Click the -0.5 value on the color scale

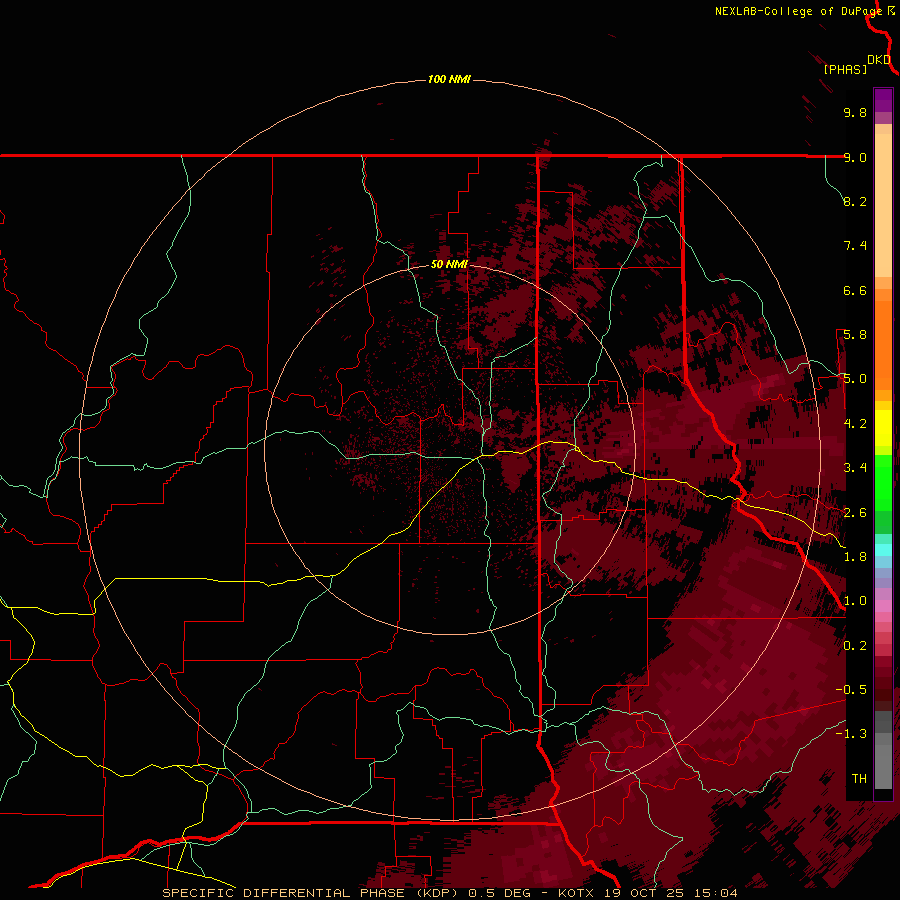click(851, 690)
